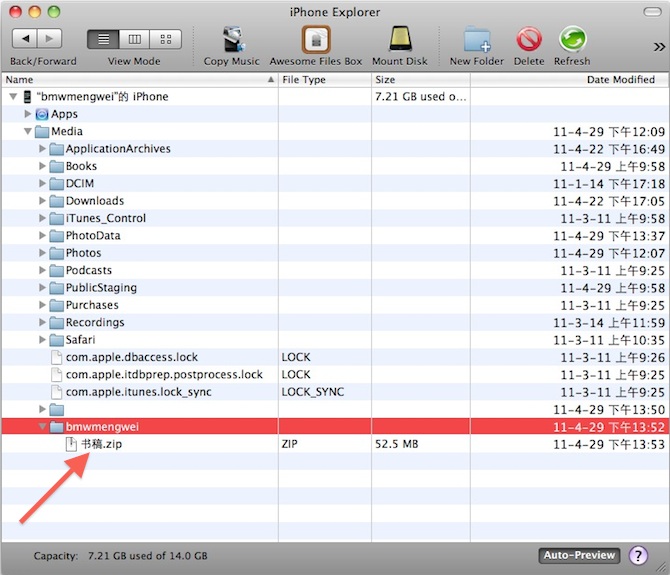Switch to column view mode
Screen dimensions: 670x575
click(x=134, y=39)
